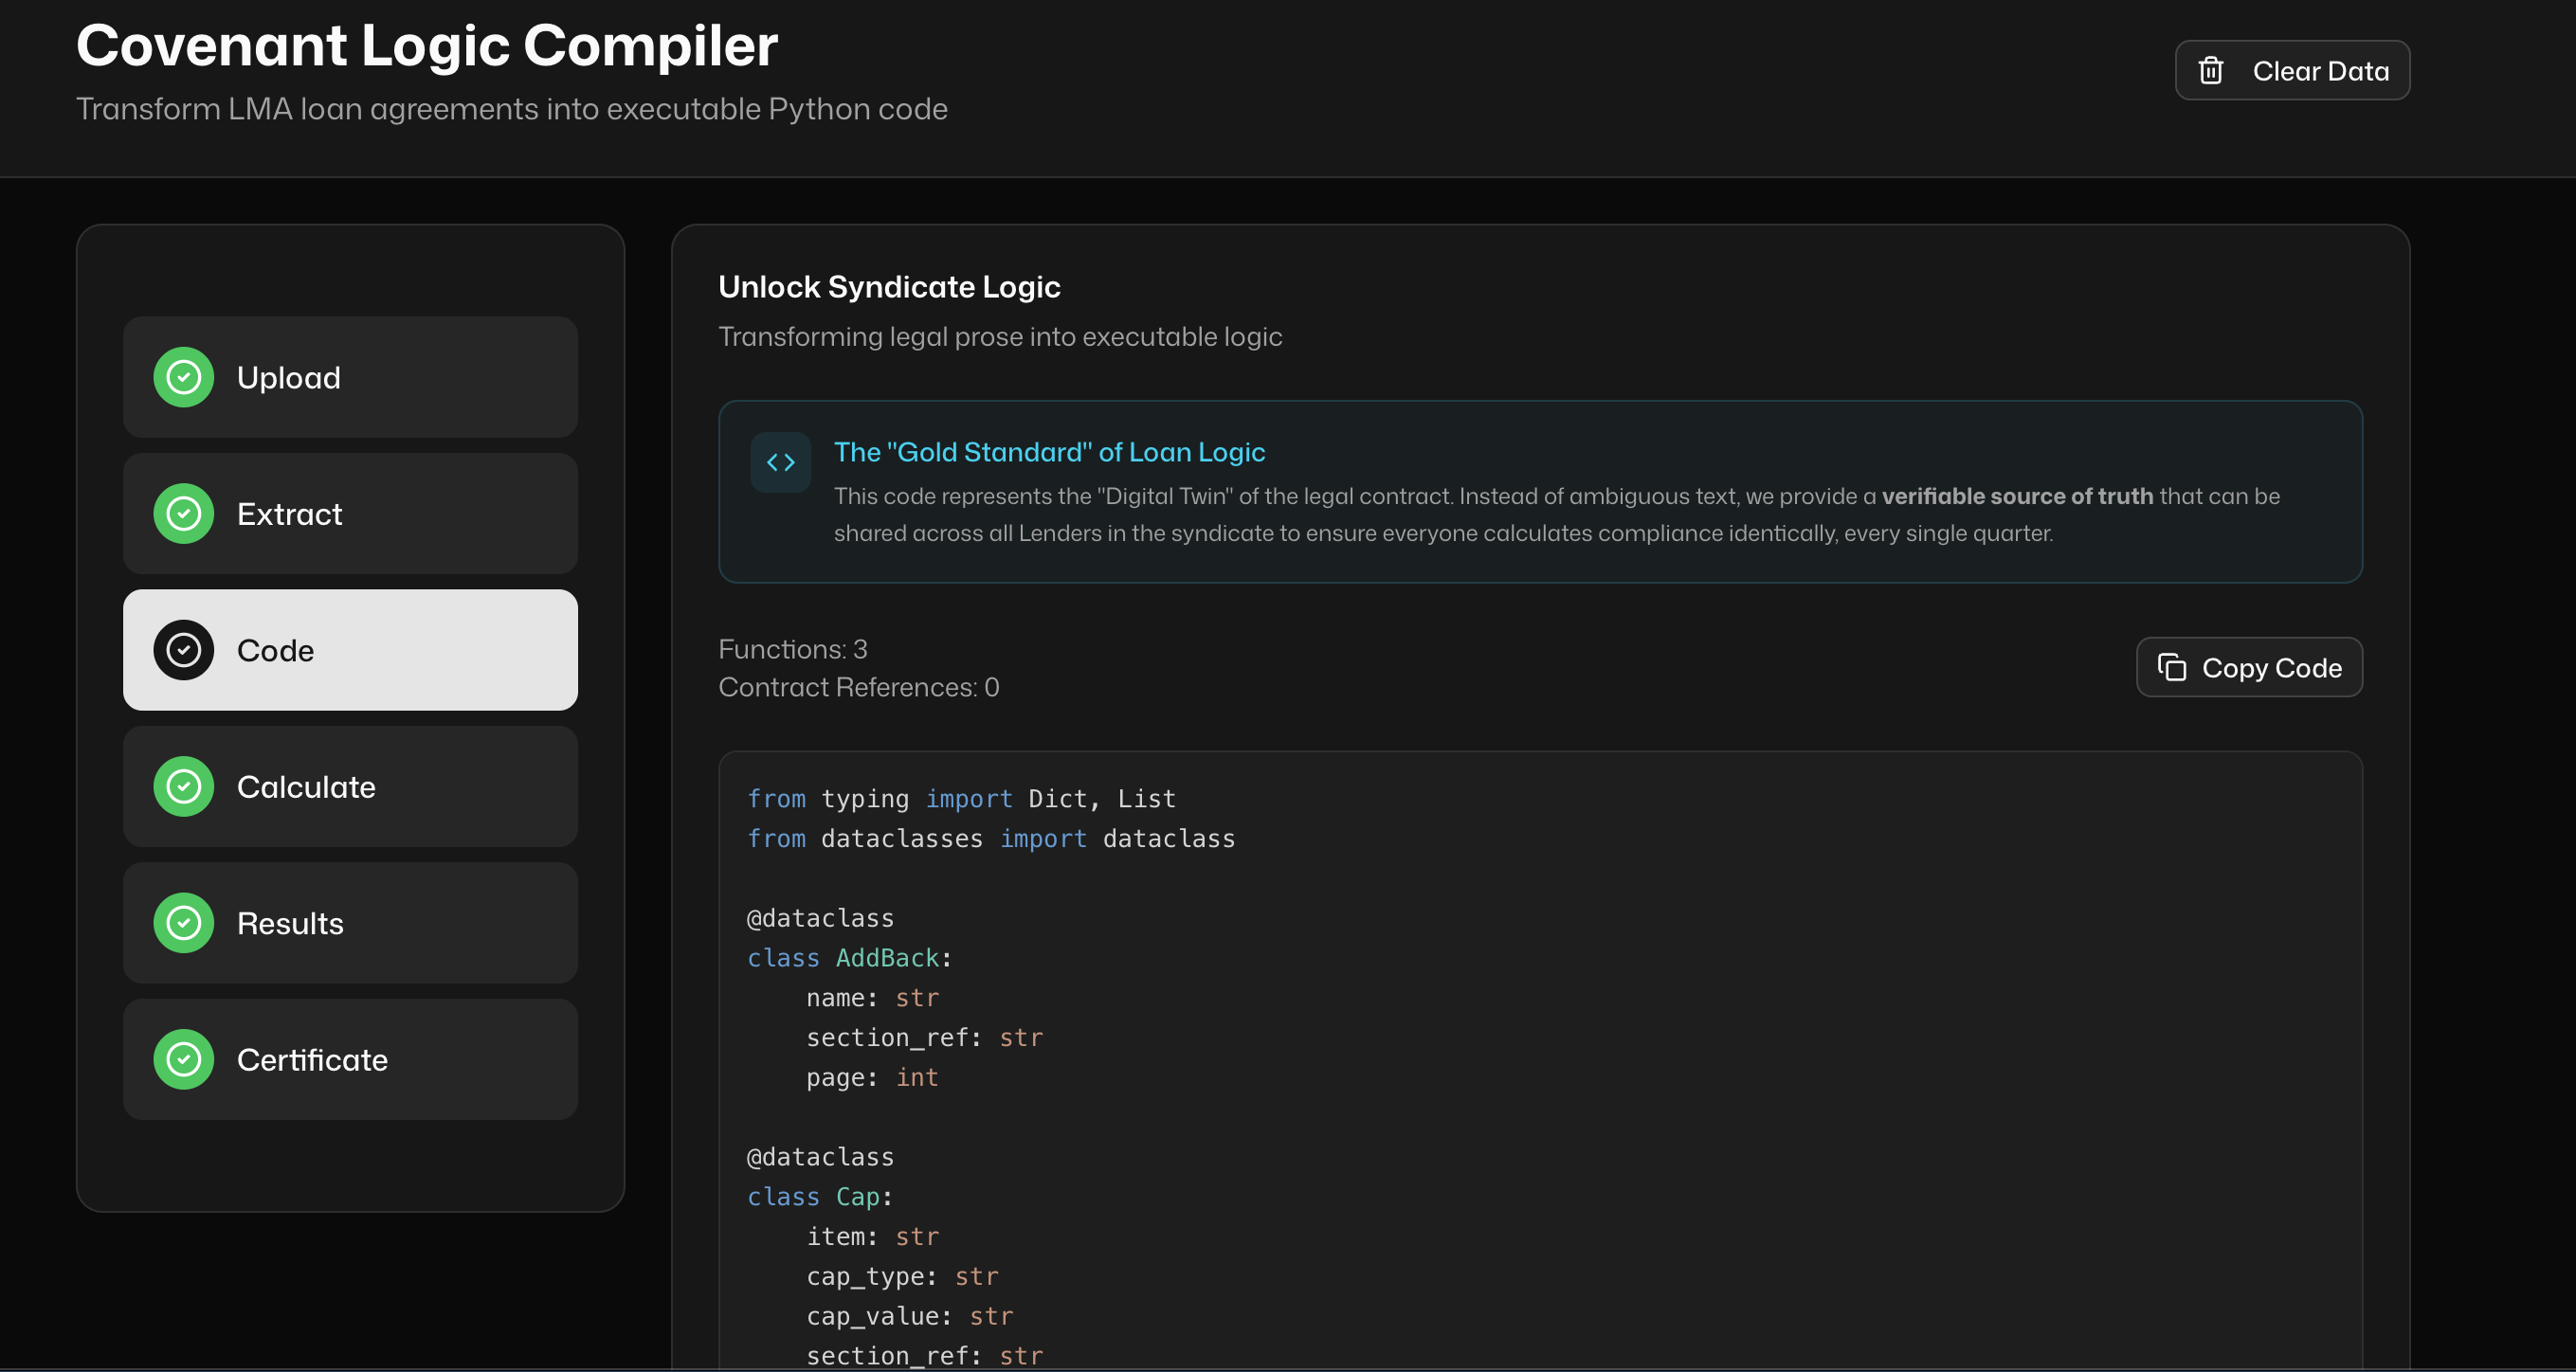
Task: Click the code brackets icon in Gold Standard banner
Action: click(x=780, y=462)
